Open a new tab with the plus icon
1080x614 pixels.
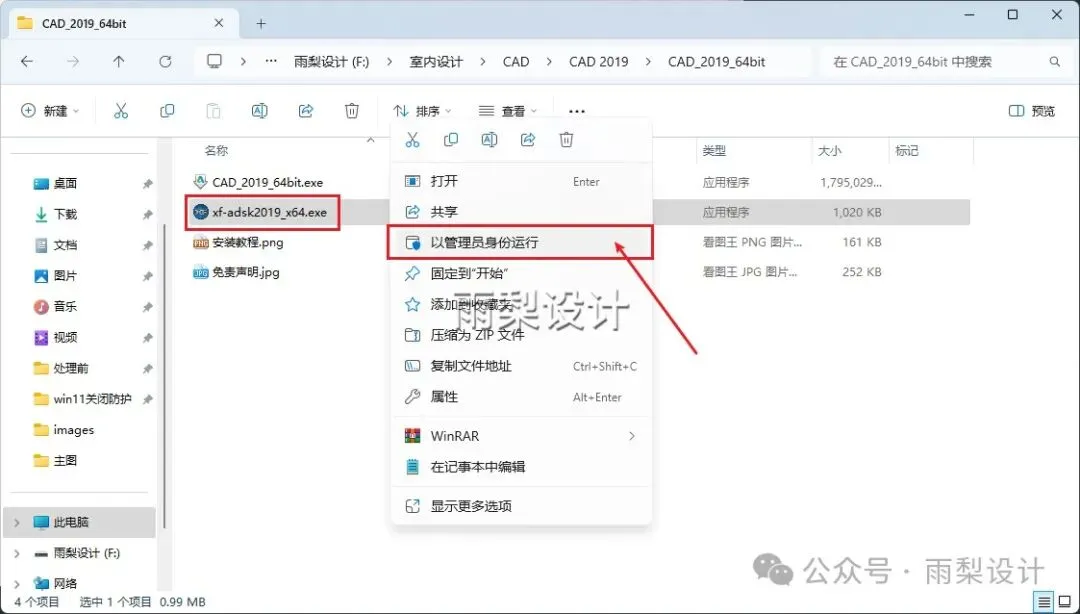261,23
